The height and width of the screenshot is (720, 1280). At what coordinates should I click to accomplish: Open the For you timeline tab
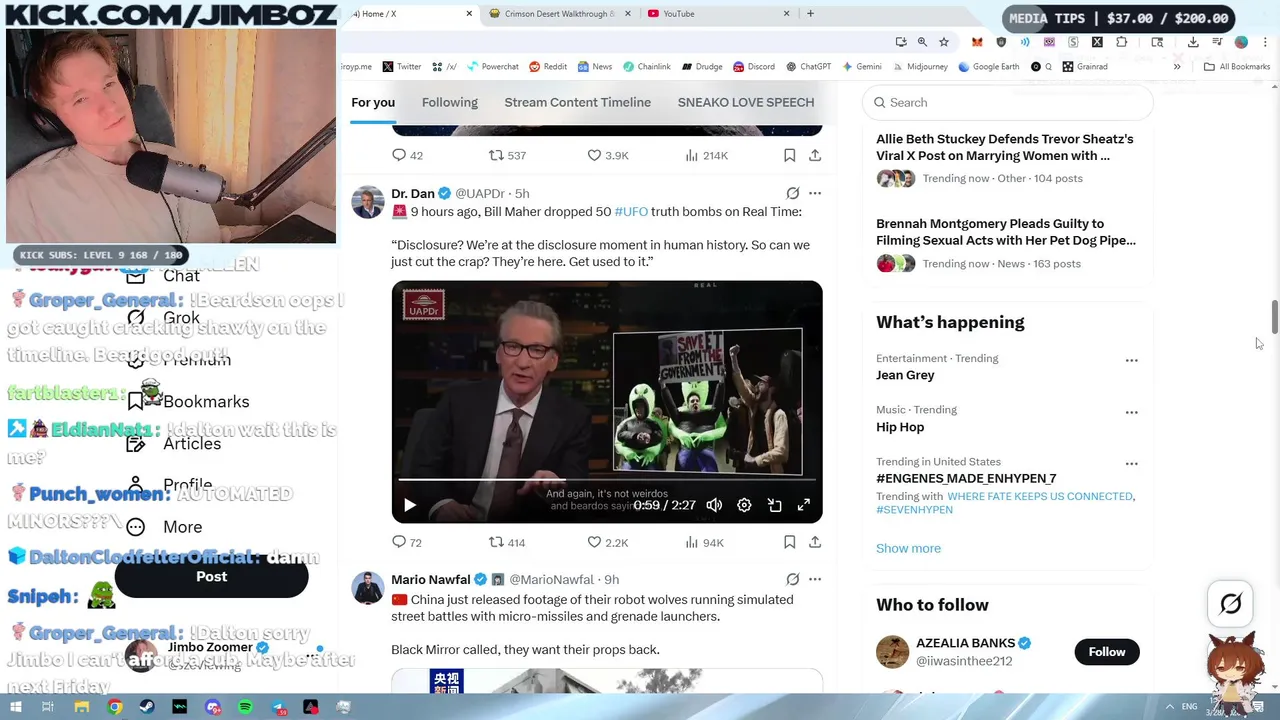pos(373,102)
